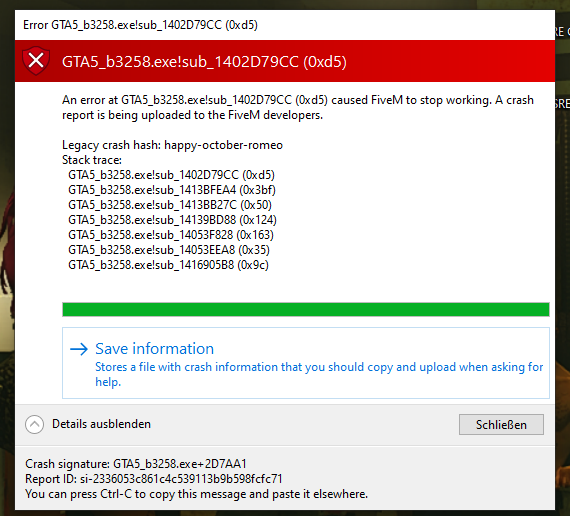Viewport: 570px width, 516px height.
Task: Click the 'Stack trace:' label
Action: 92,160
